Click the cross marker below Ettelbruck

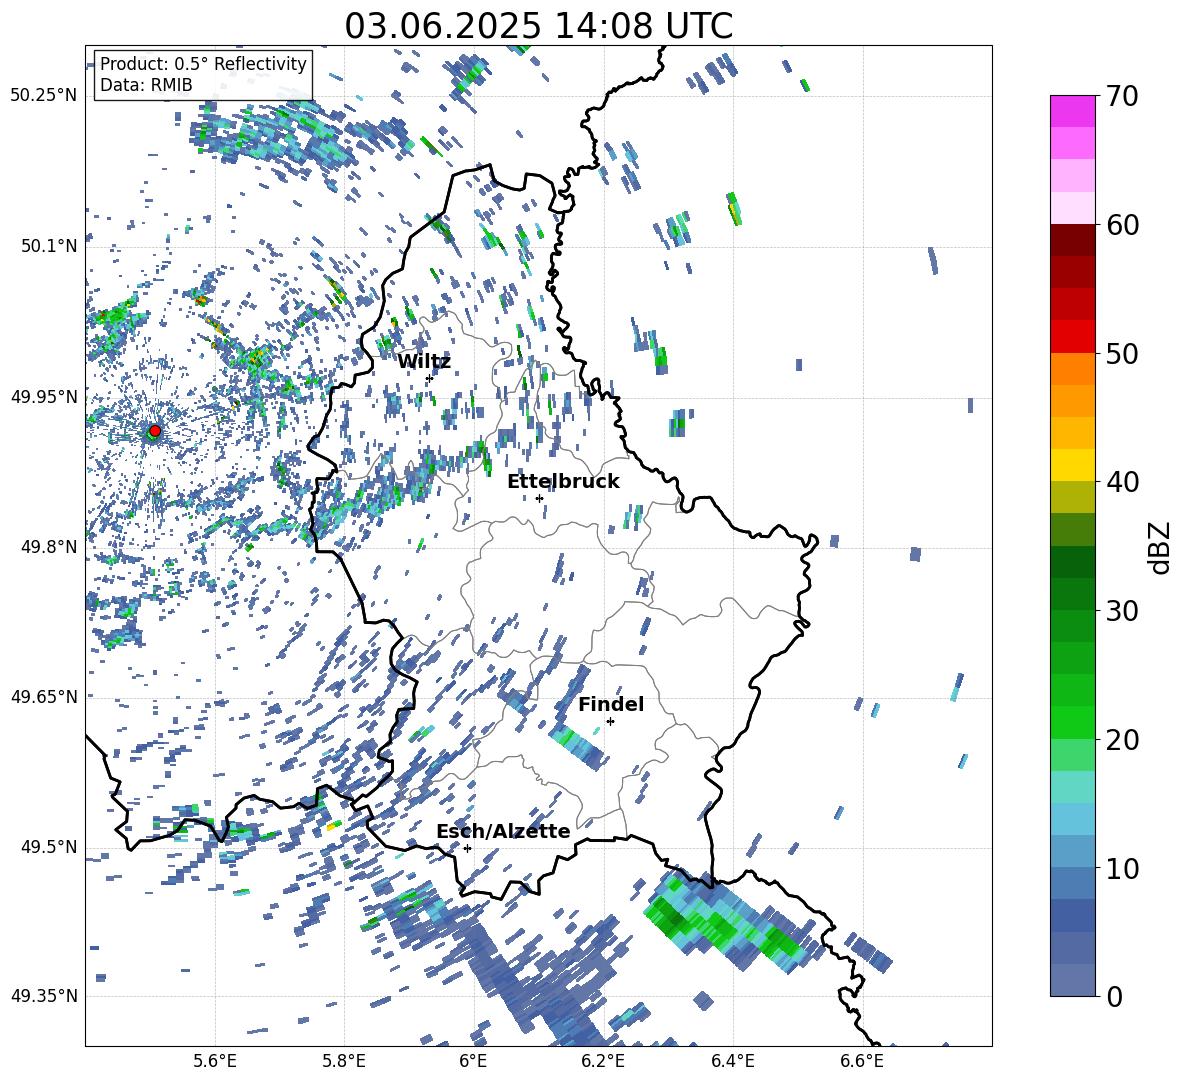(539, 498)
